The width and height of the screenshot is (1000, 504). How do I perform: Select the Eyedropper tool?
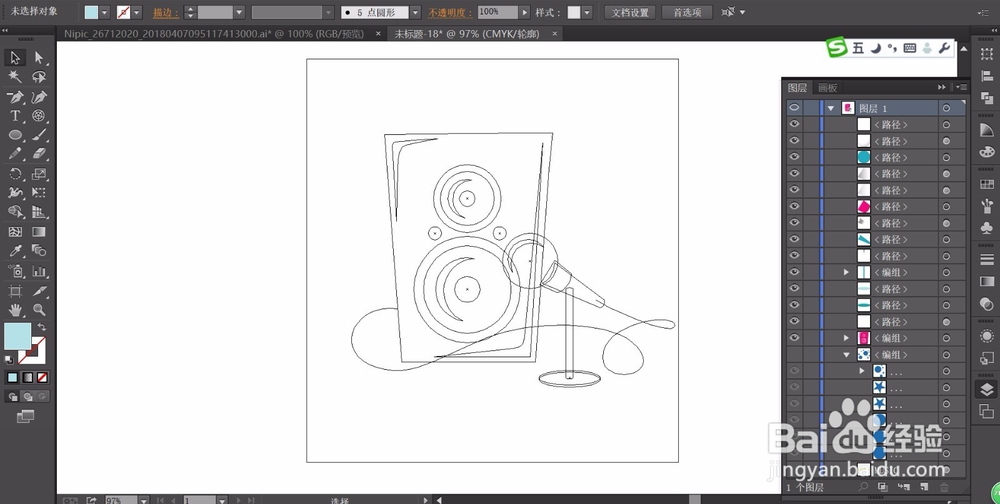(x=15, y=251)
